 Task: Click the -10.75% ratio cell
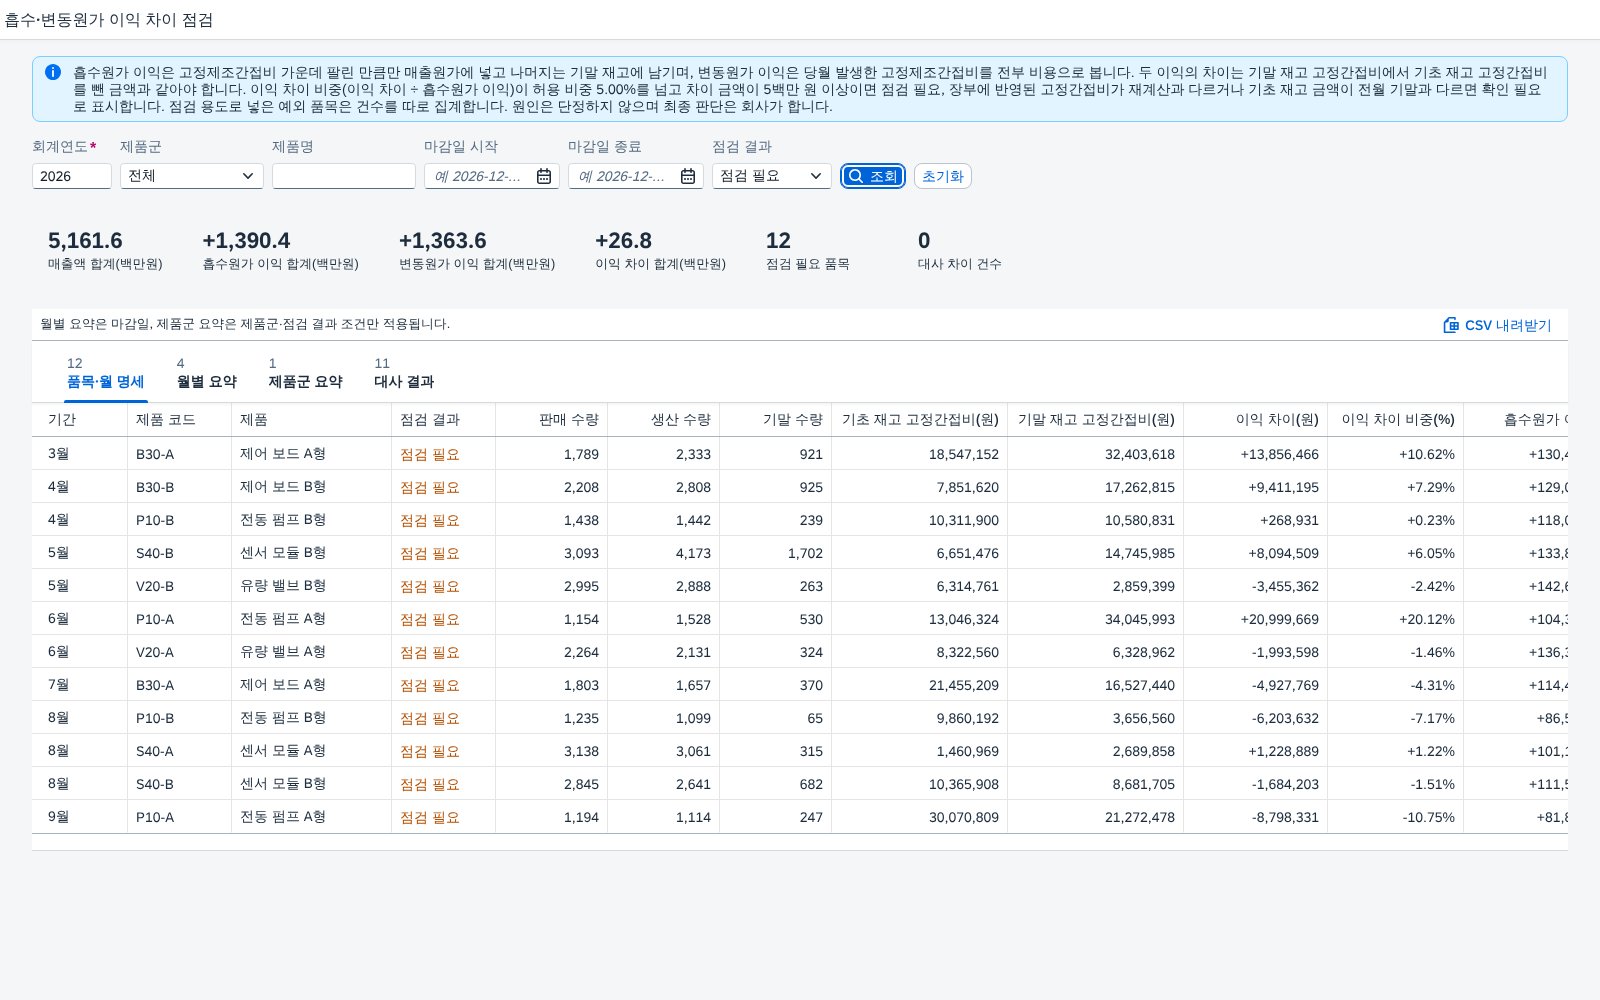1396,817
